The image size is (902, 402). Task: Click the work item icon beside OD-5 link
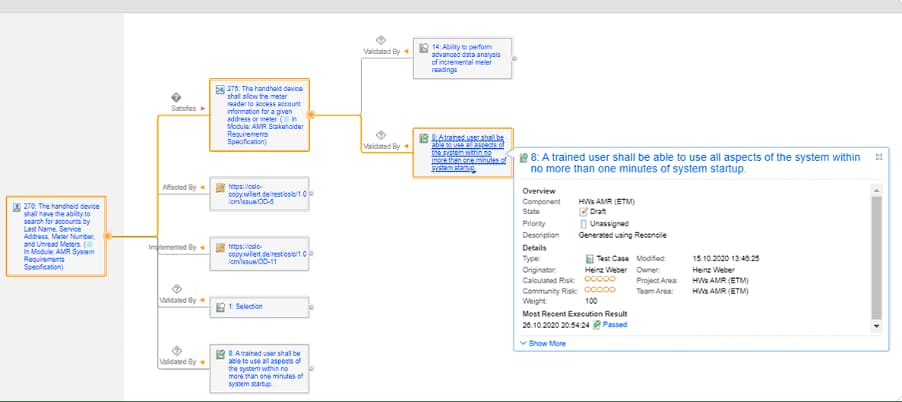pos(220,187)
